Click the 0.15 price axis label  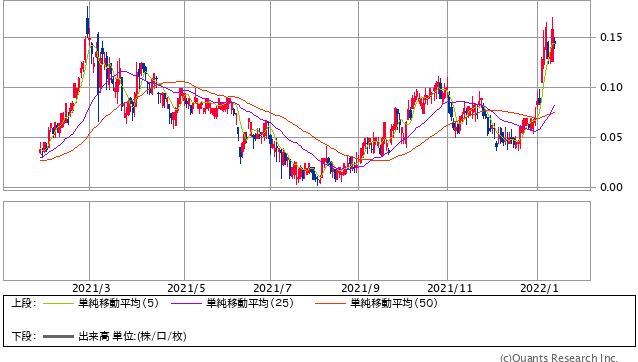611,37
